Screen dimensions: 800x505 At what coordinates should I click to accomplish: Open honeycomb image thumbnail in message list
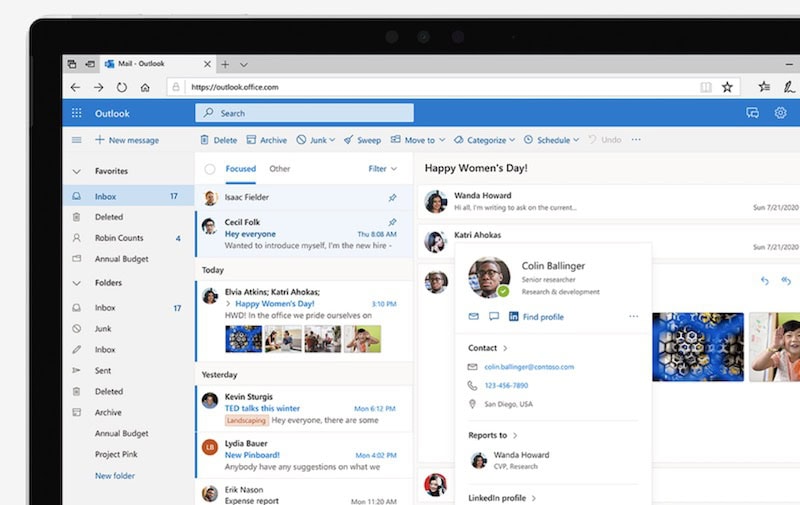pyautogui.click(x=243, y=339)
